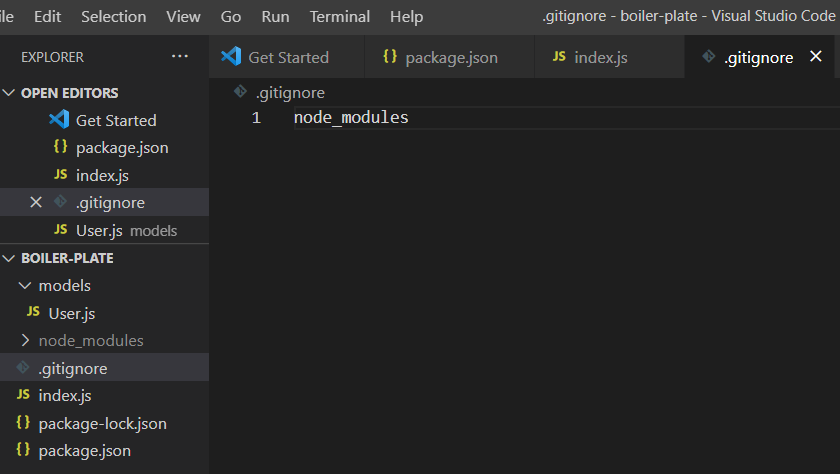
Task: Open the Run menu
Action: pos(275,17)
